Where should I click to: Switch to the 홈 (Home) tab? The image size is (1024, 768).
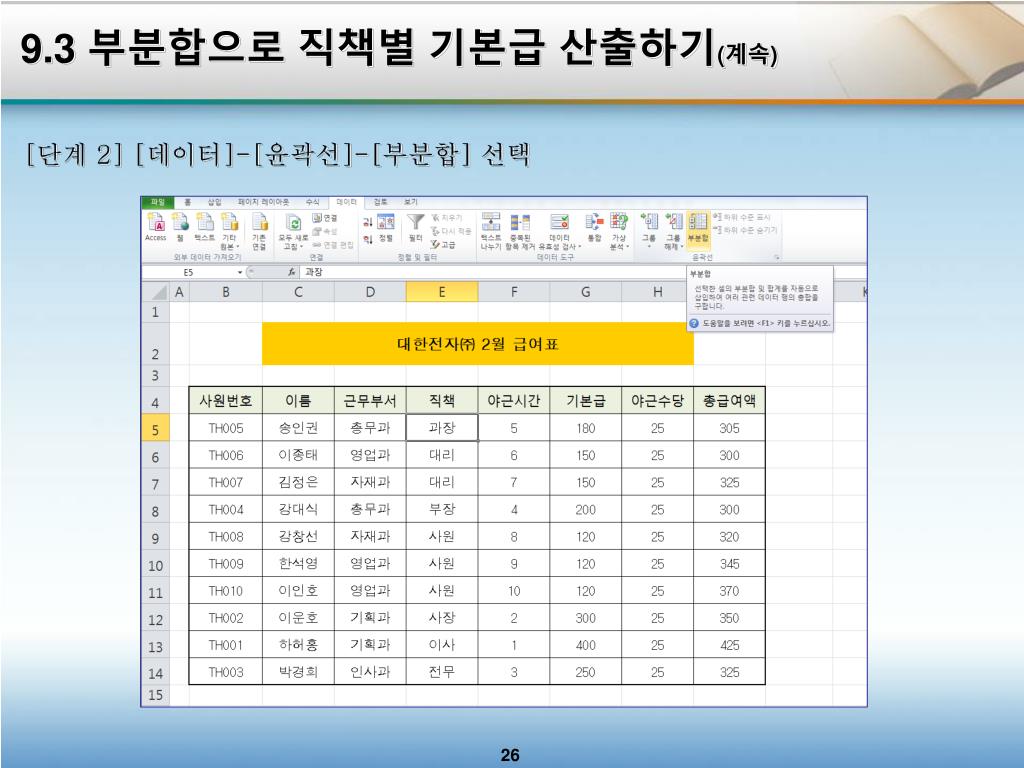click(187, 202)
